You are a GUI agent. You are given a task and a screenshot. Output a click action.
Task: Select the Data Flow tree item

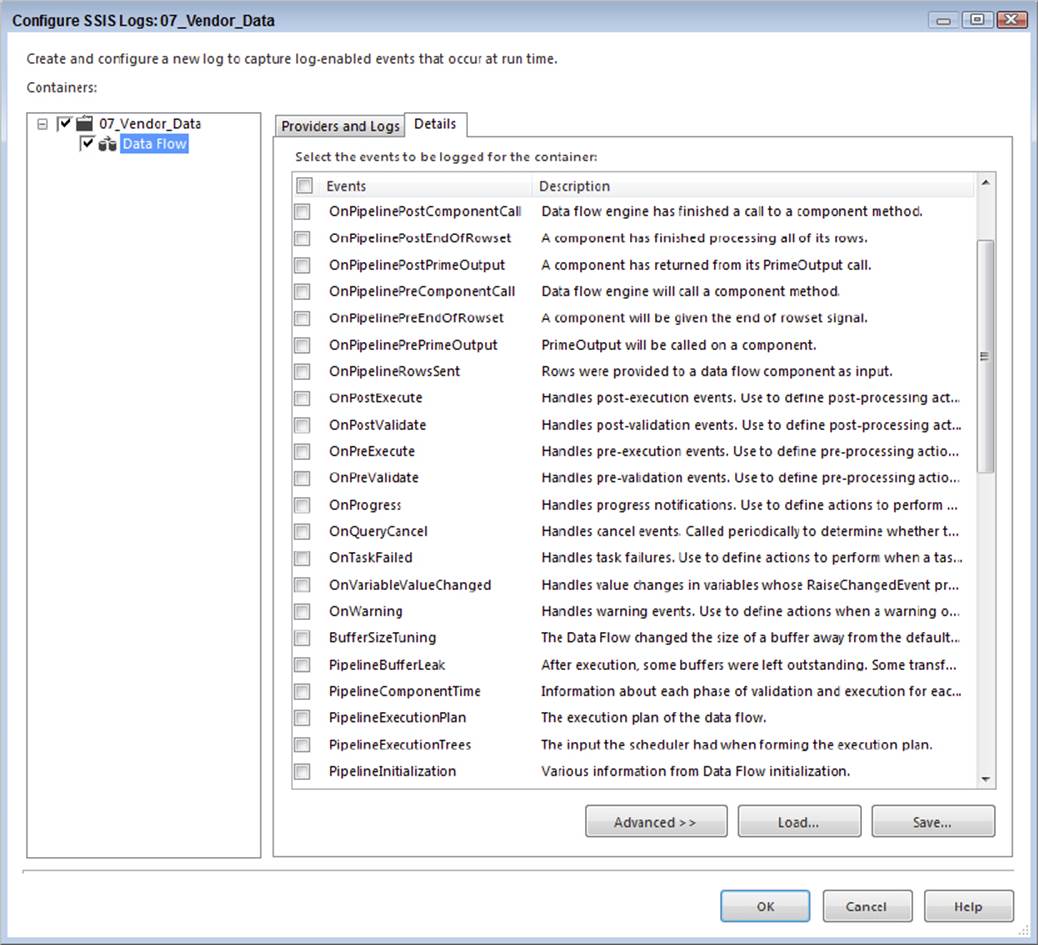click(x=154, y=144)
